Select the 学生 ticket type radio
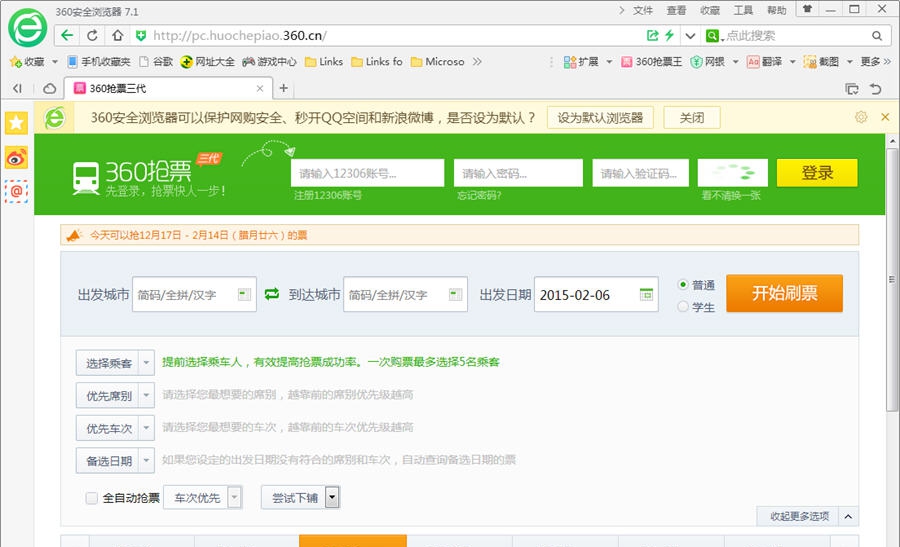 [x=684, y=307]
